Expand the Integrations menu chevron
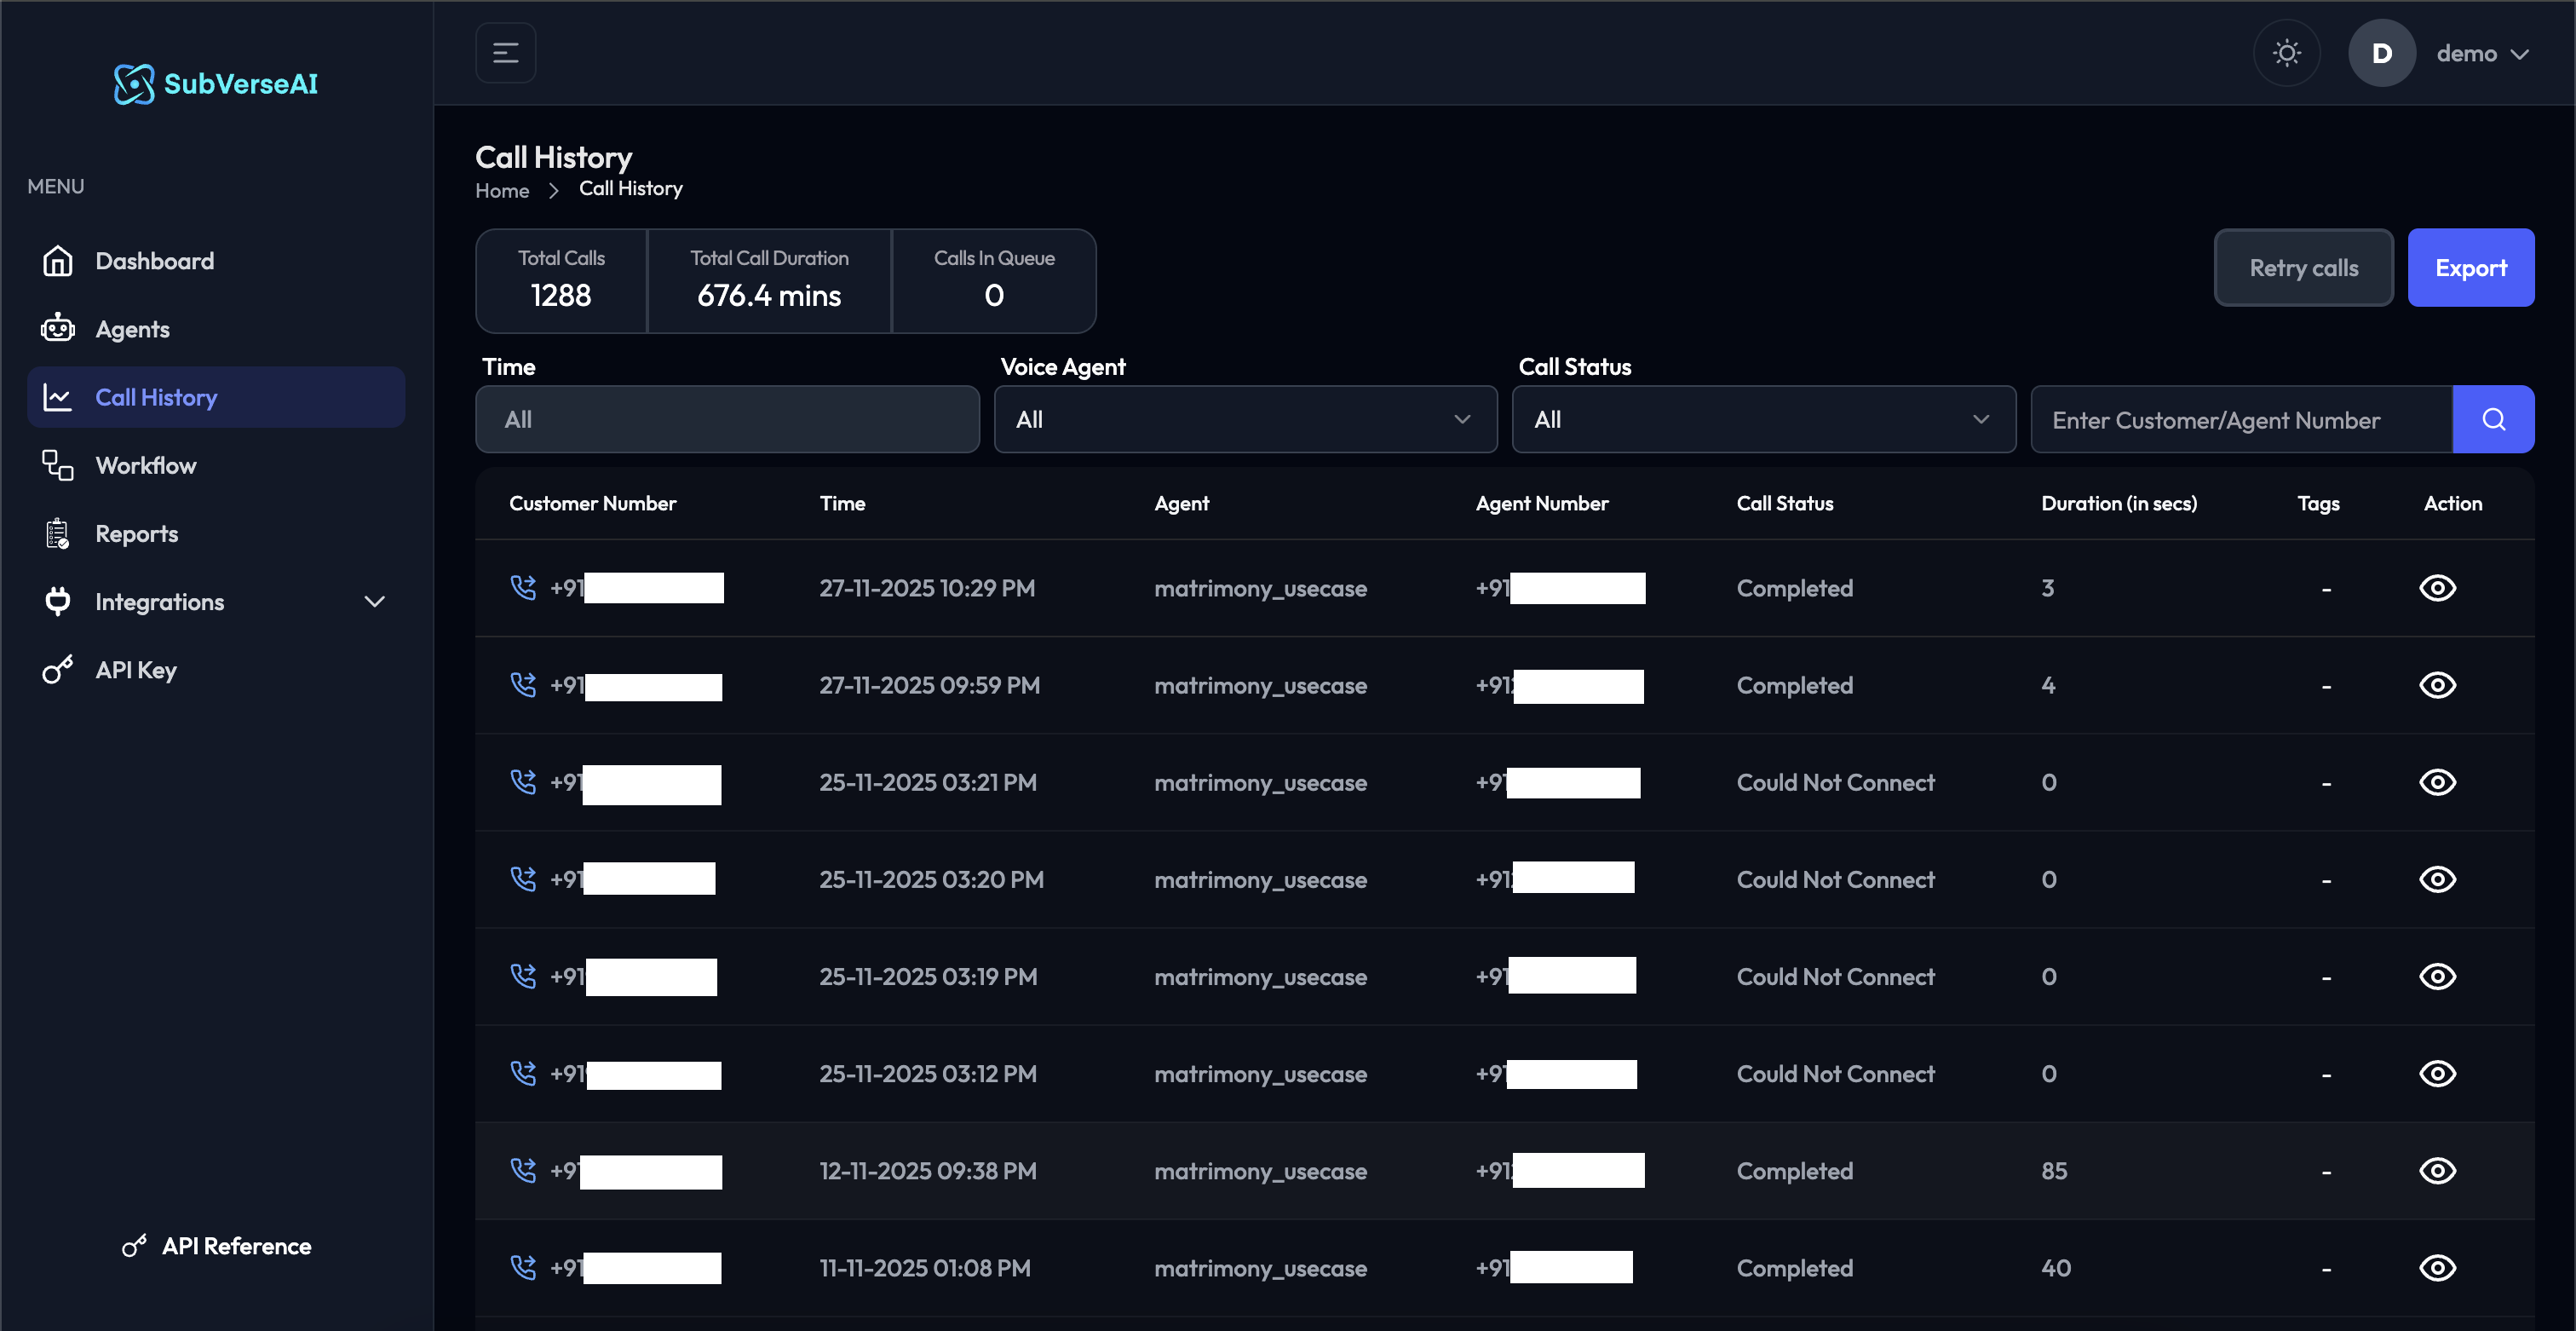This screenshot has height=1331, width=2576. [x=374, y=602]
